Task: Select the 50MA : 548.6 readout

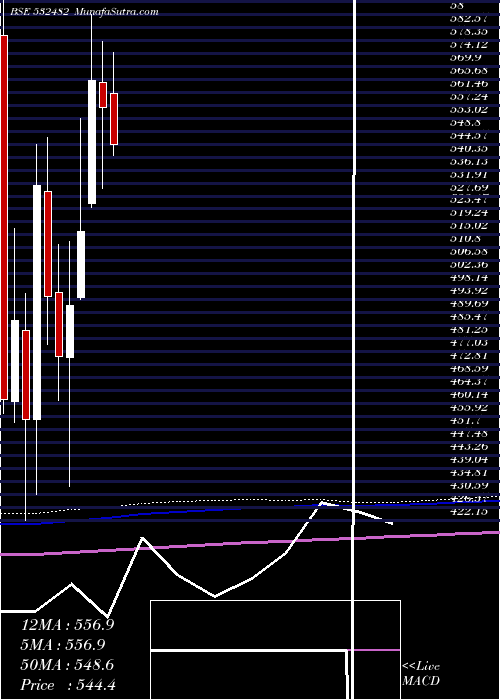Action: coord(67,665)
